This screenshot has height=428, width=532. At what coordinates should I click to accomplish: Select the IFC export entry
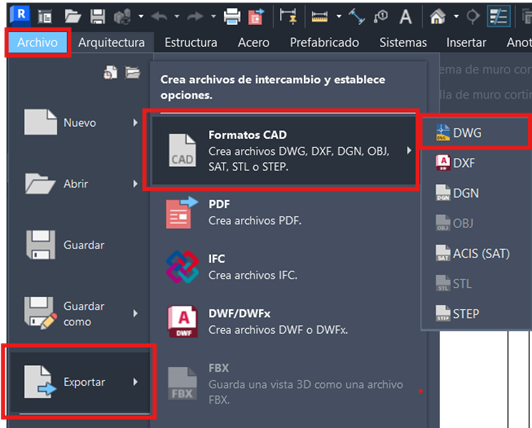[x=284, y=267]
